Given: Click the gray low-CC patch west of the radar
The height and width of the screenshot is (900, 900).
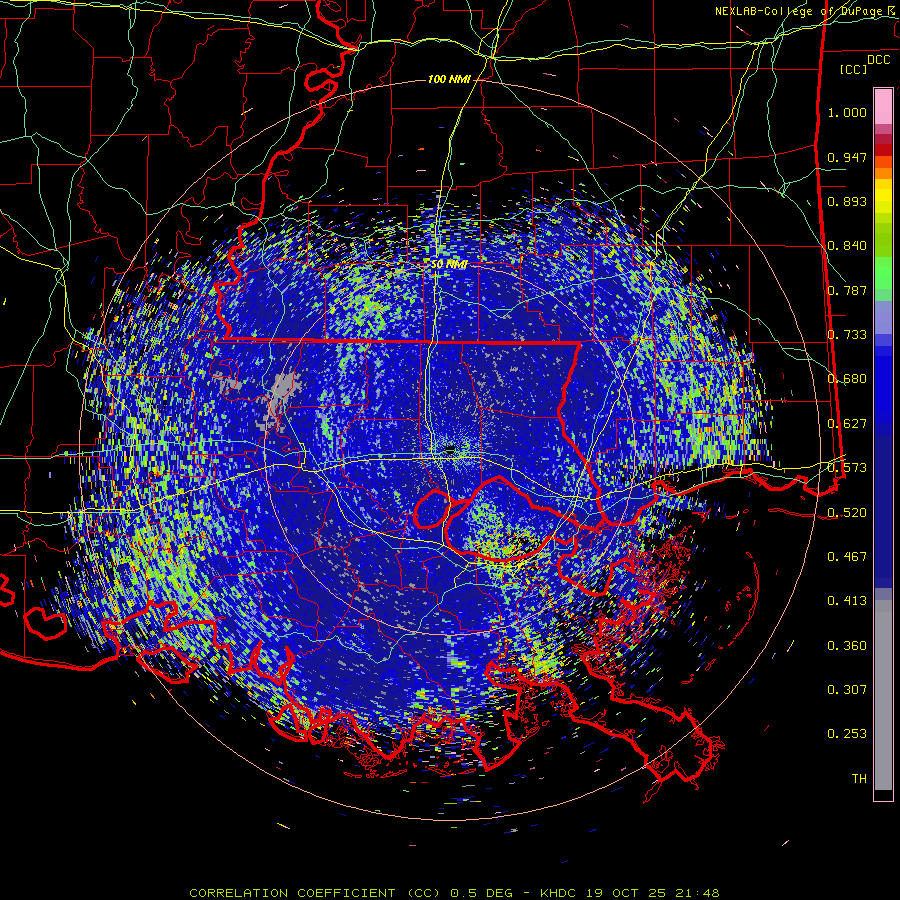Looking at the screenshot, I should (283, 392).
